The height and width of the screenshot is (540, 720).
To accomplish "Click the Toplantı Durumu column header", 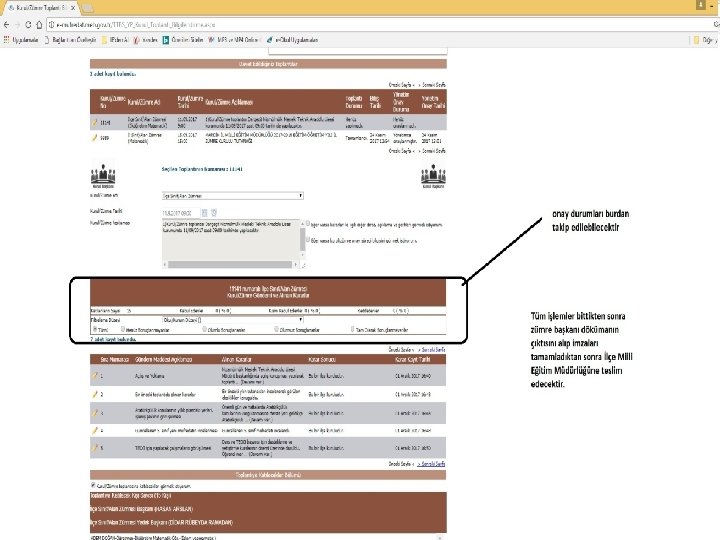I will coord(354,102).
